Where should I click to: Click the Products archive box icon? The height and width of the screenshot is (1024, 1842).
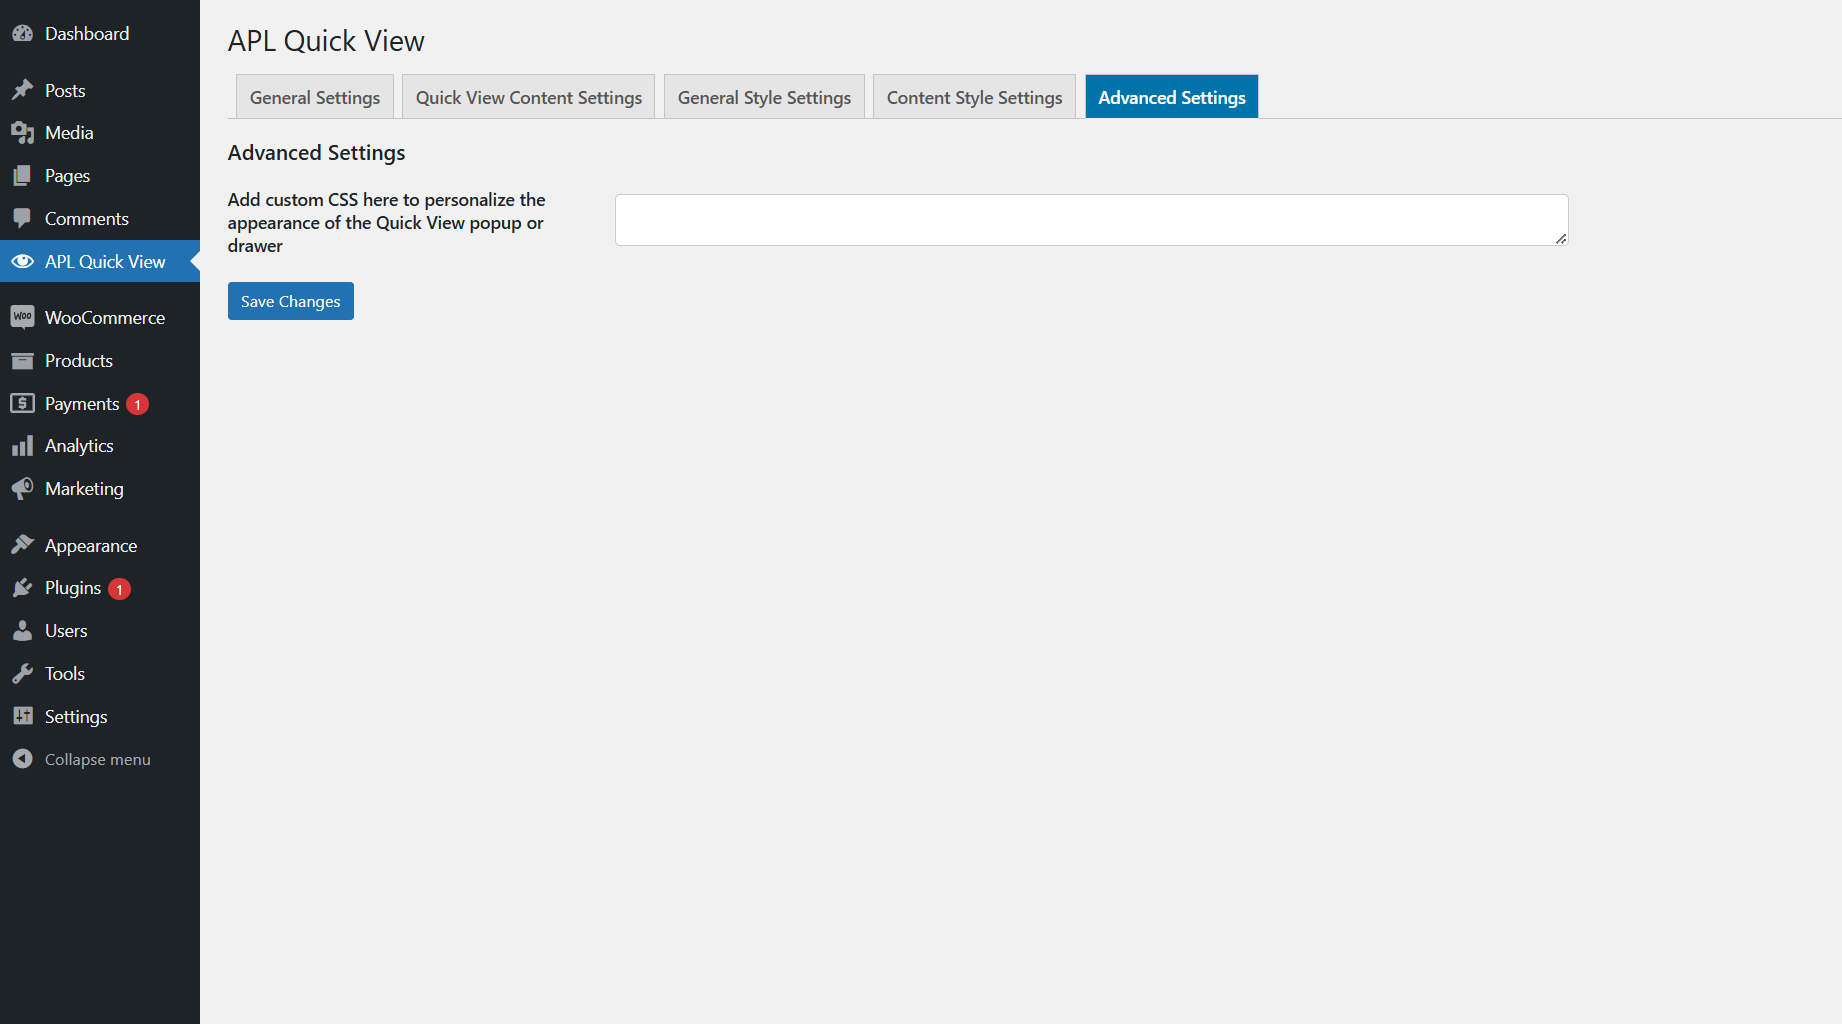pyautogui.click(x=22, y=361)
